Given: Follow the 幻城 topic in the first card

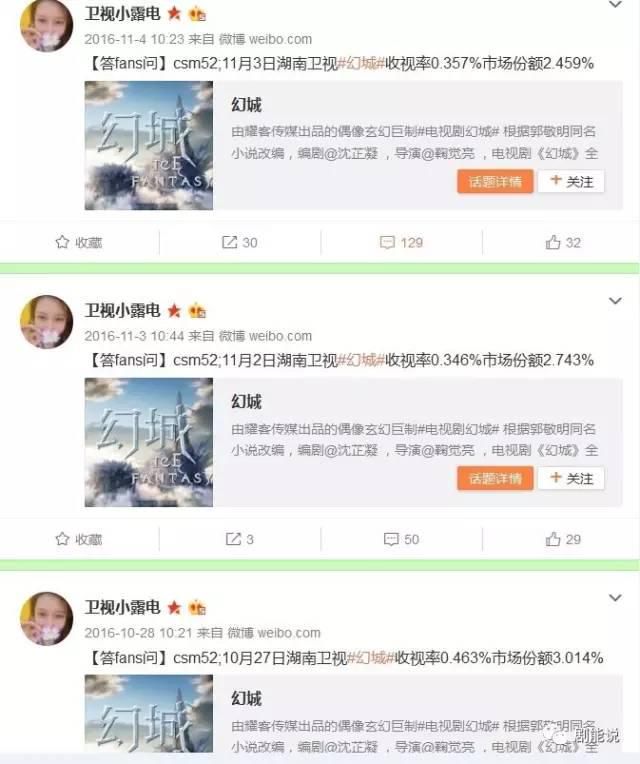Looking at the screenshot, I should click(571, 182).
